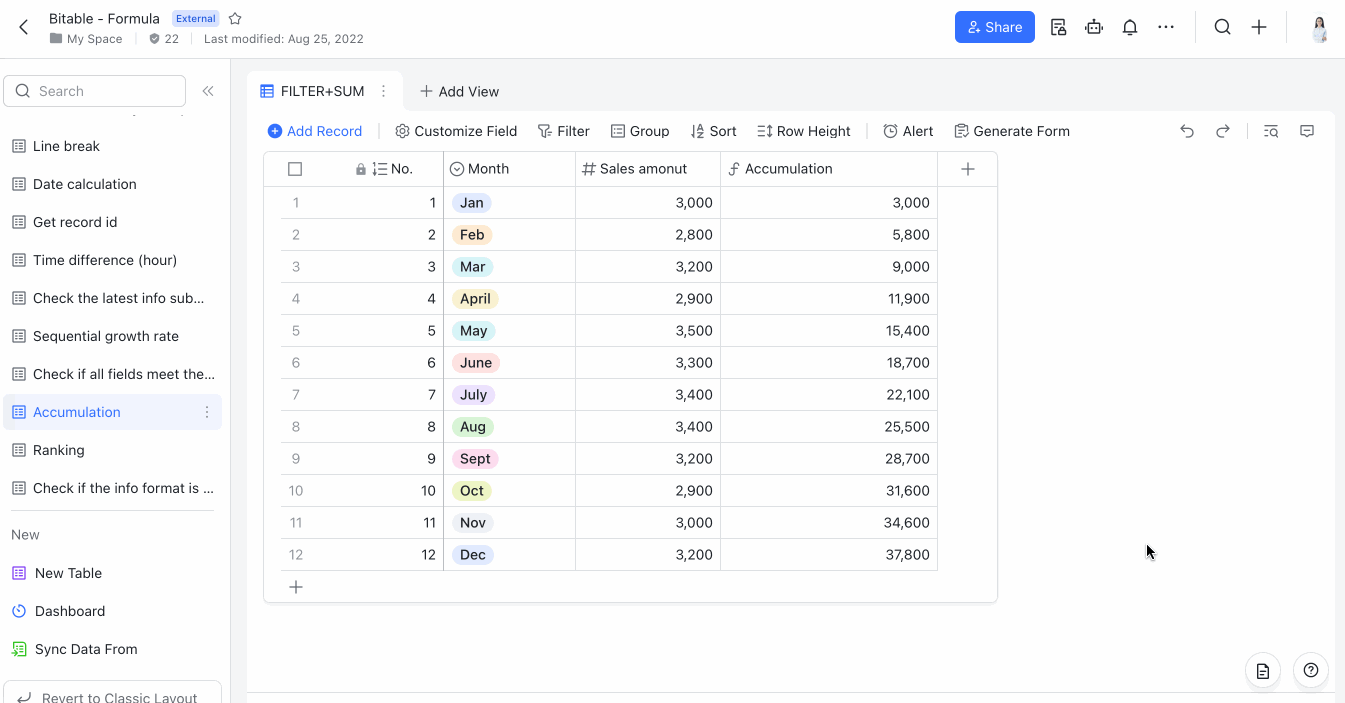Open the automation robot icon
This screenshot has height=703, width=1345.
tap(1094, 27)
